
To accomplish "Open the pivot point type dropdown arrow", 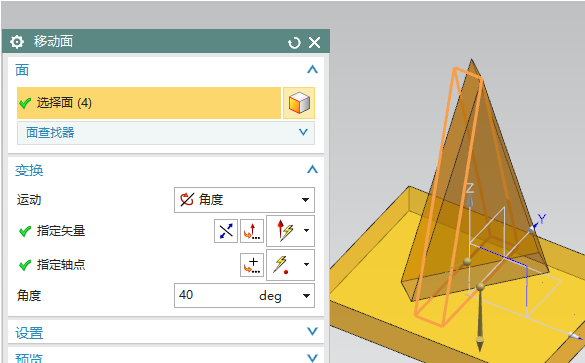I will [x=306, y=265].
